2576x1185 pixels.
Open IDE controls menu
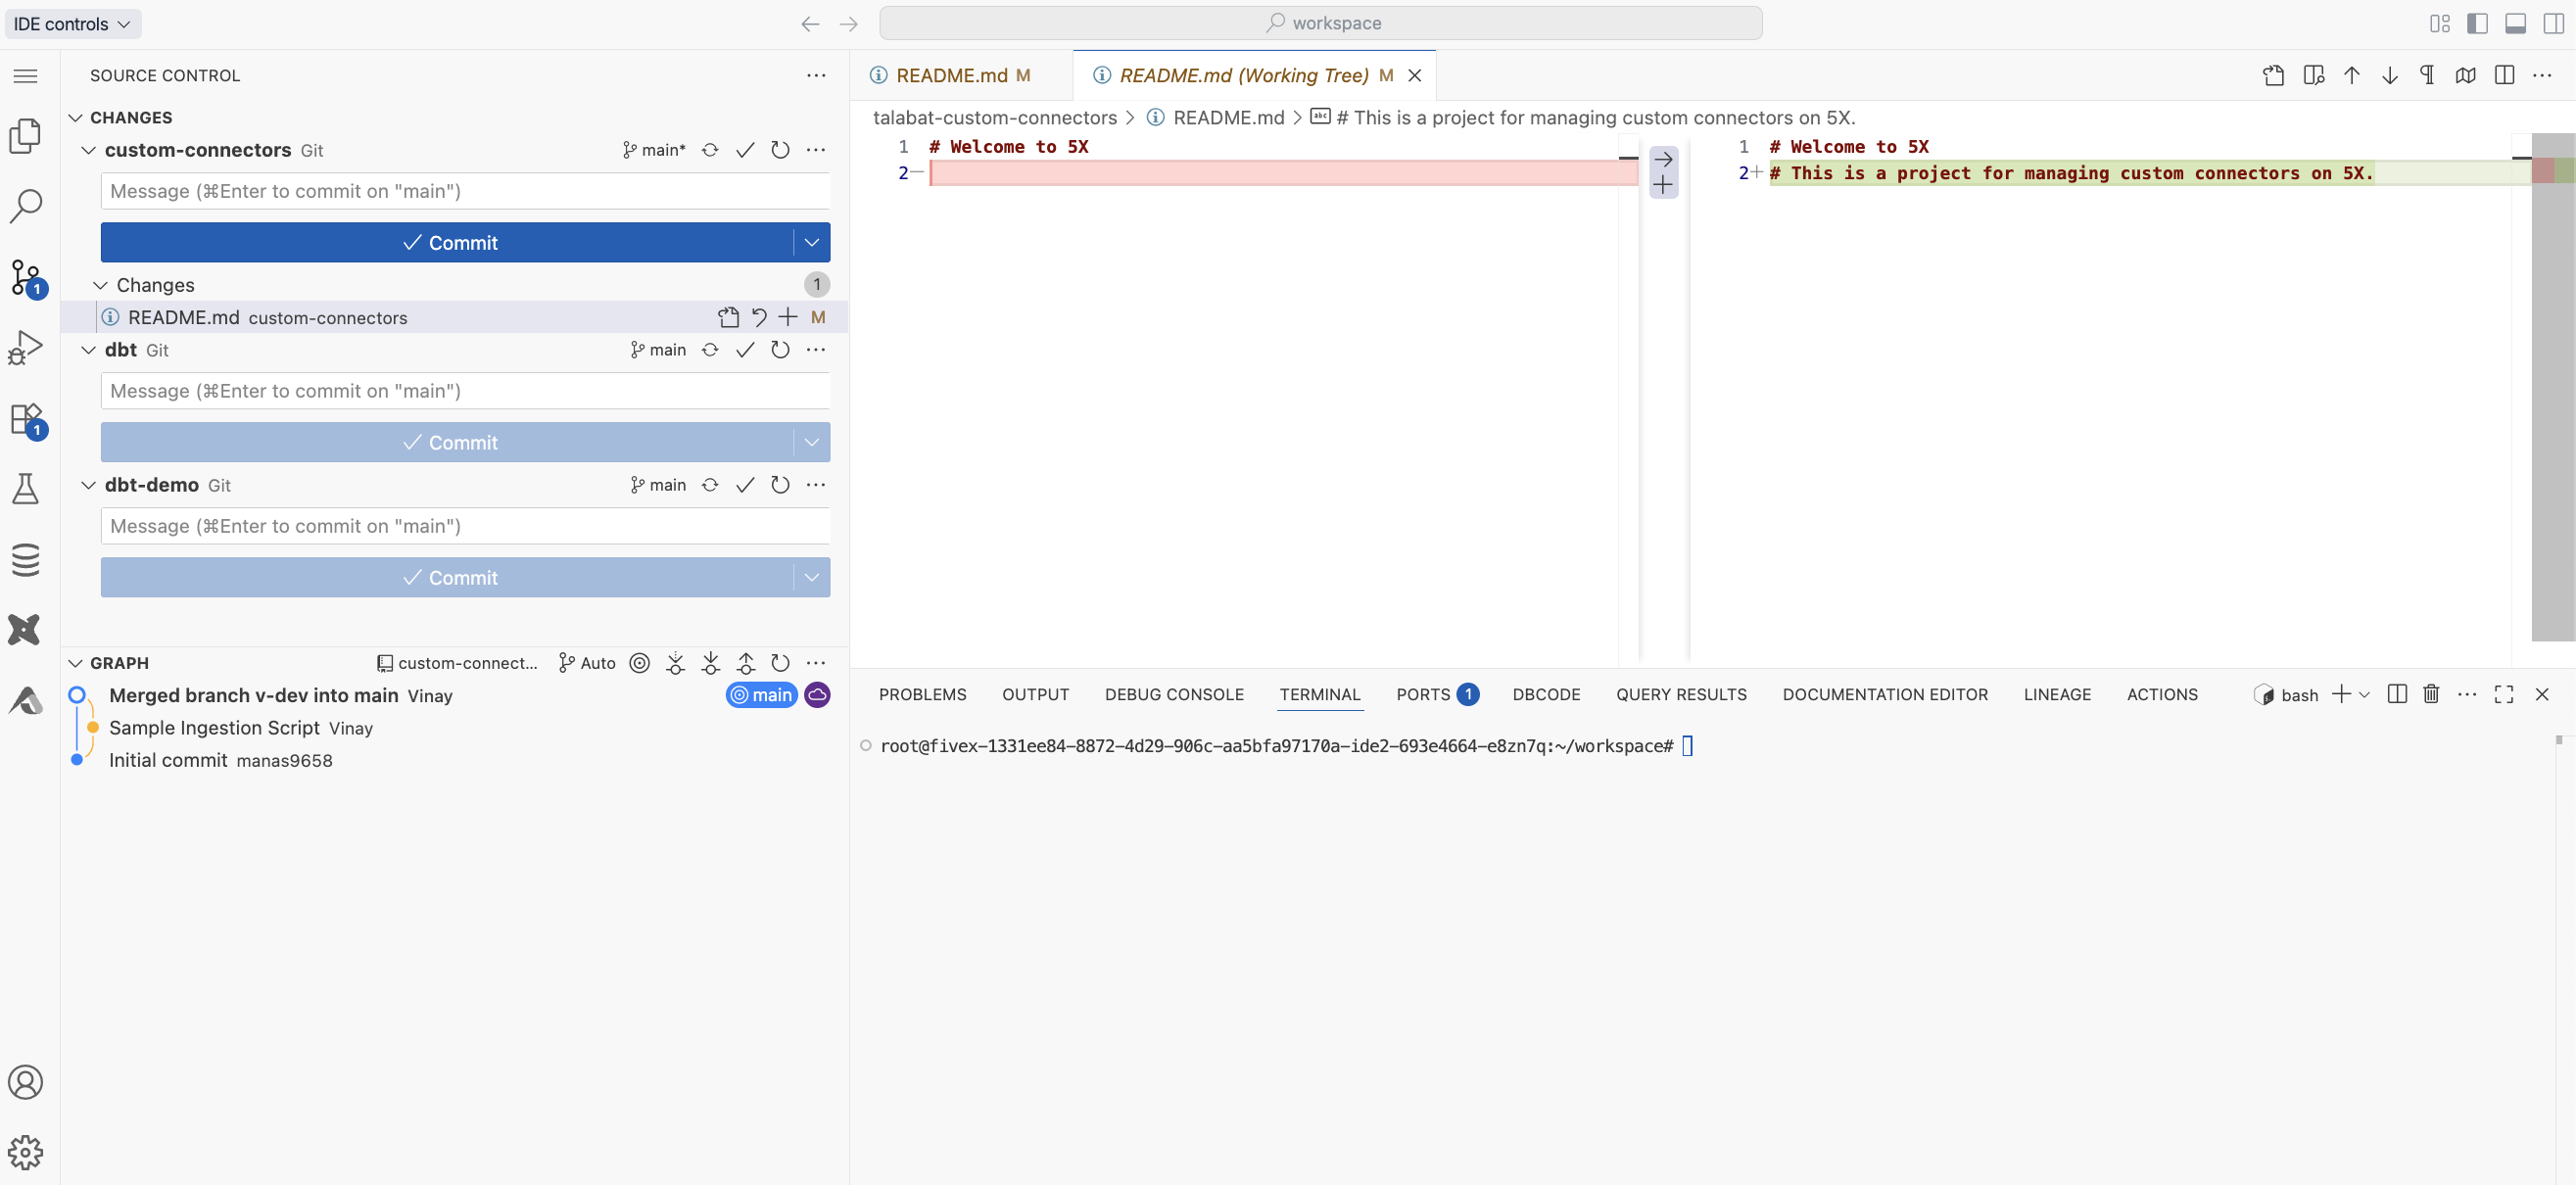point(72,23)
